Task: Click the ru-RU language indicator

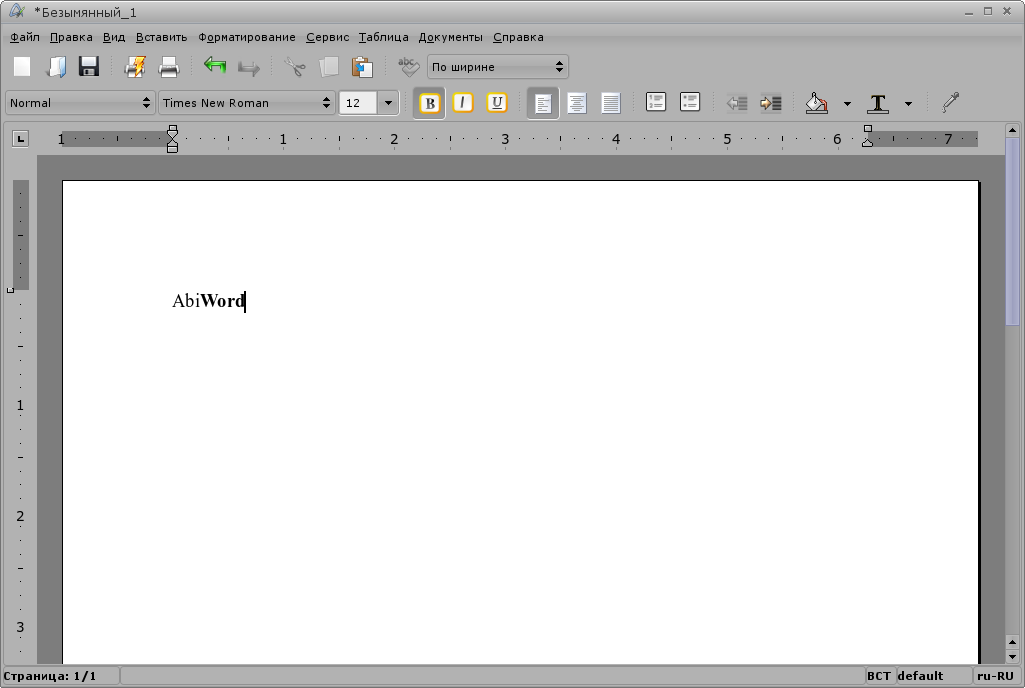Action: click(x=996, y=676)
